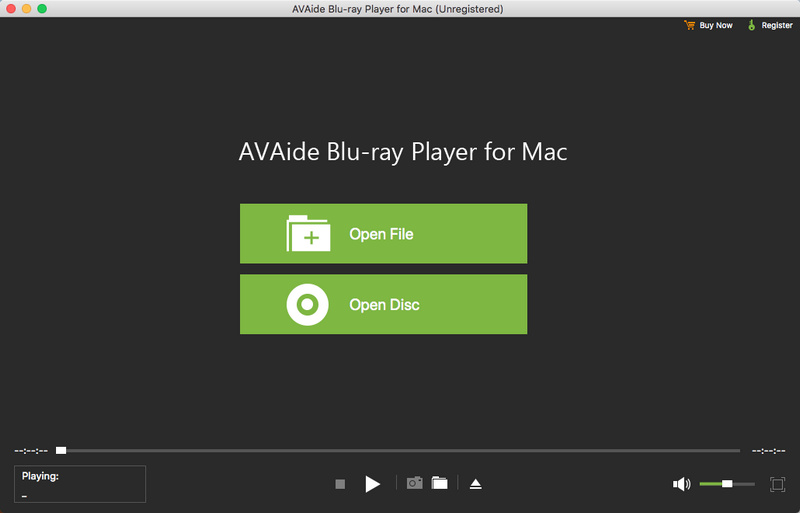Click the stop playback square icon
The width and height of the screenshot is (800, 513).
click(340, 483)
